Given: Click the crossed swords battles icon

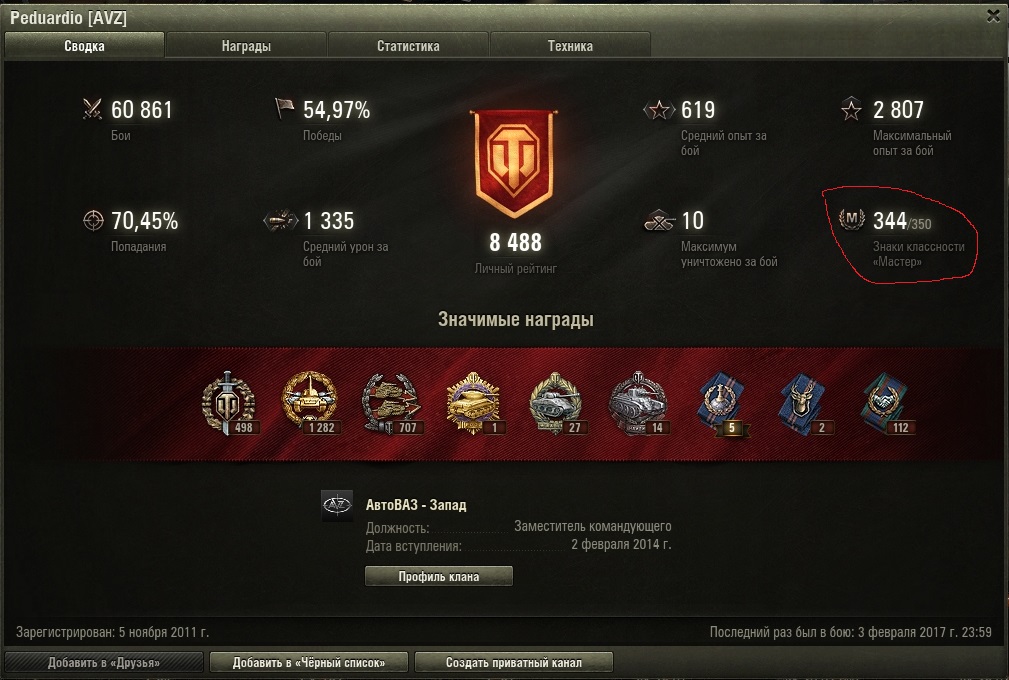Looking at the screenshot, I should click(93, 109).
